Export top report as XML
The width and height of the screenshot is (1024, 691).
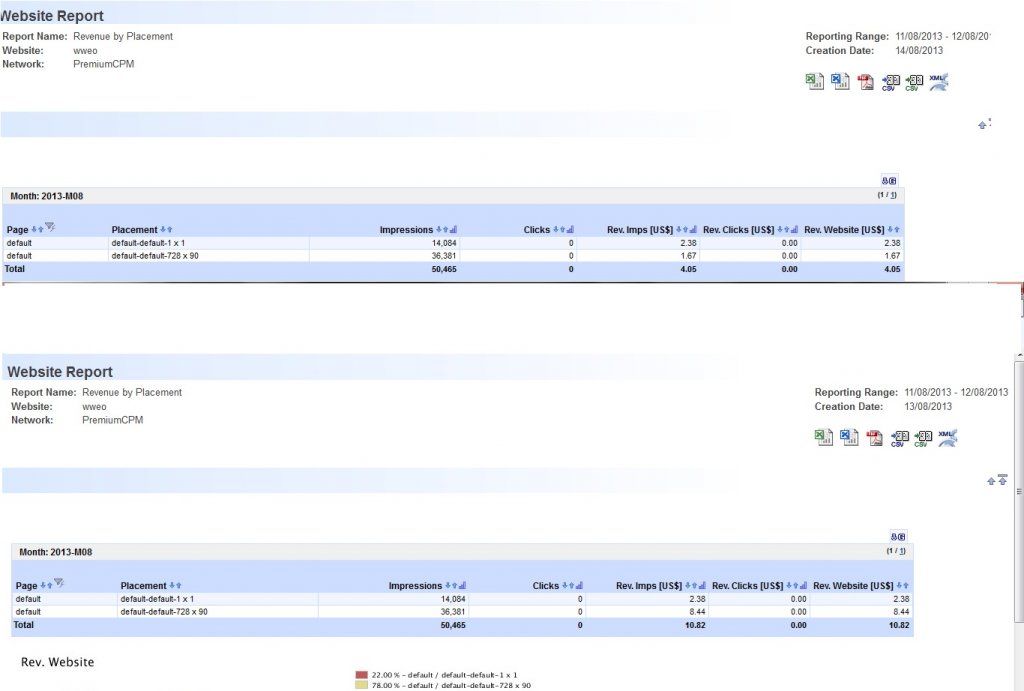938,82
